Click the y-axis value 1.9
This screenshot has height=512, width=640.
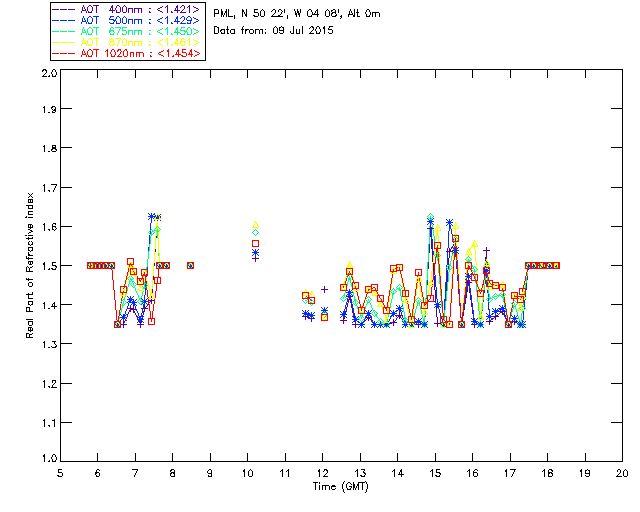[x=49, y=109]
